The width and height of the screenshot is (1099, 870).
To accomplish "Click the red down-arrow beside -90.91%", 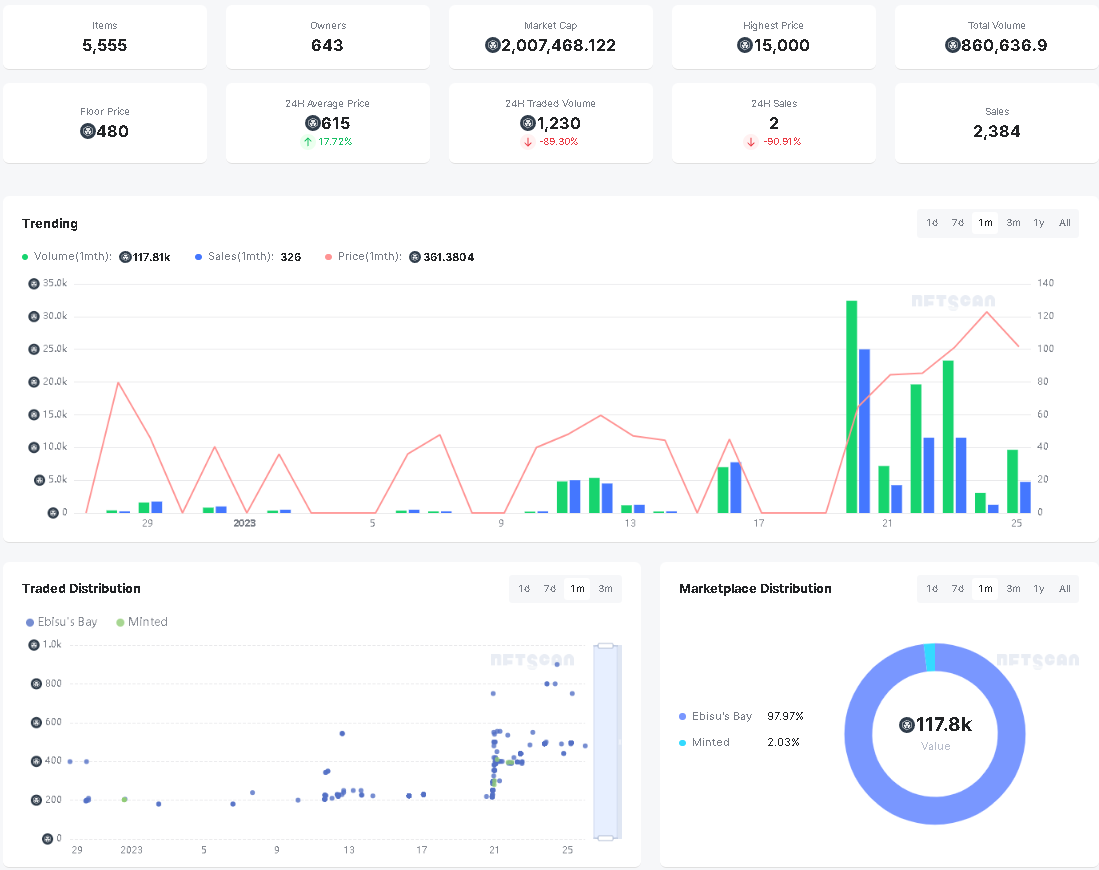I will [749, 142].
